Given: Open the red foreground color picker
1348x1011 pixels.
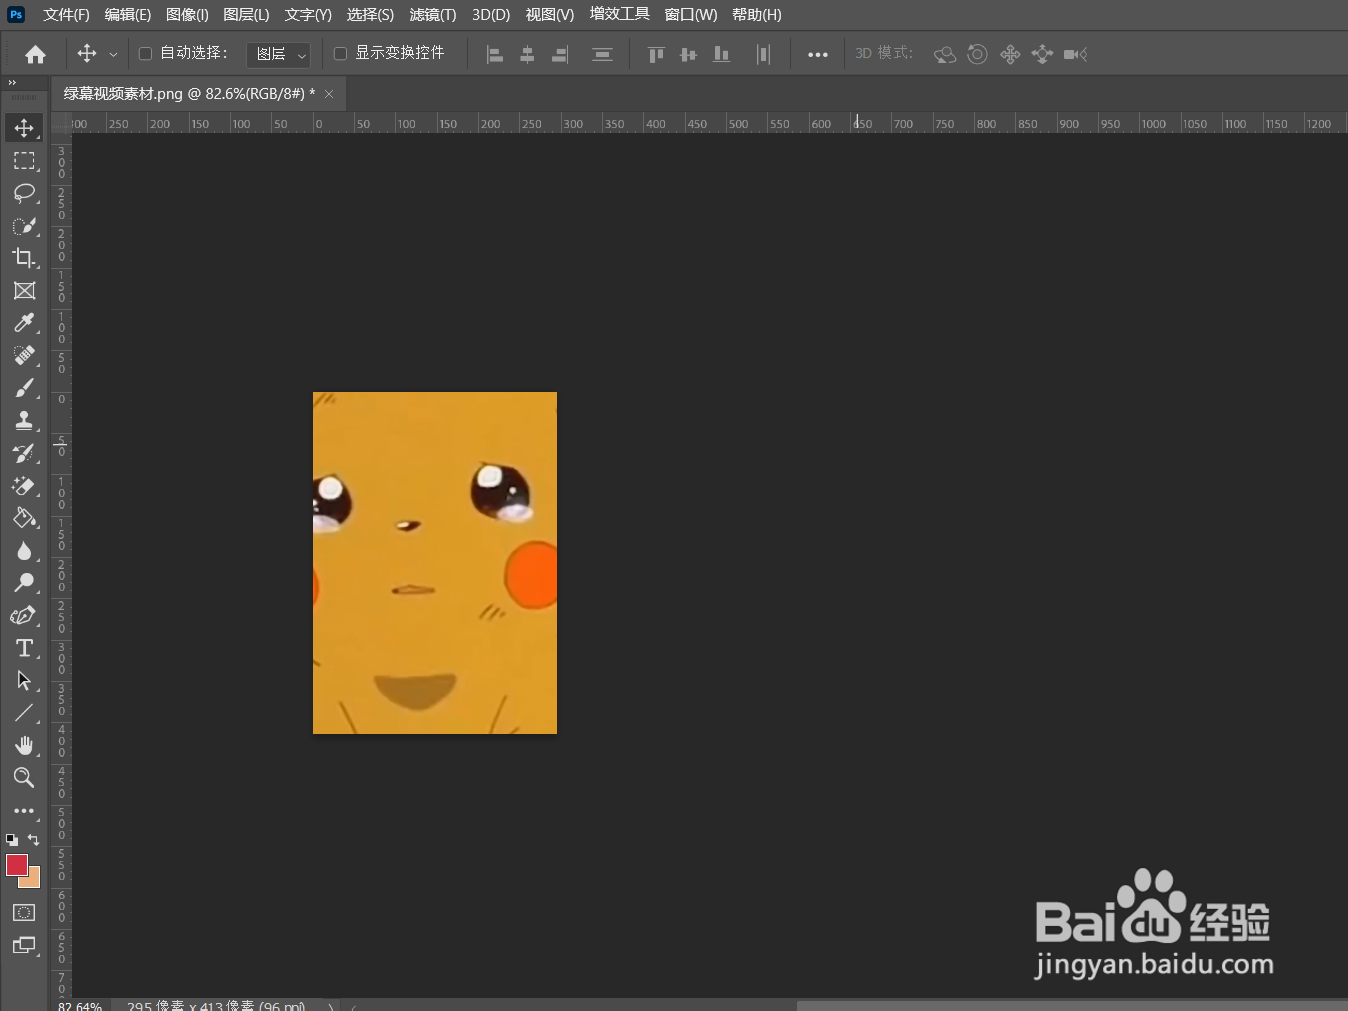Looking at the screenshot, I should coord(17,866).
